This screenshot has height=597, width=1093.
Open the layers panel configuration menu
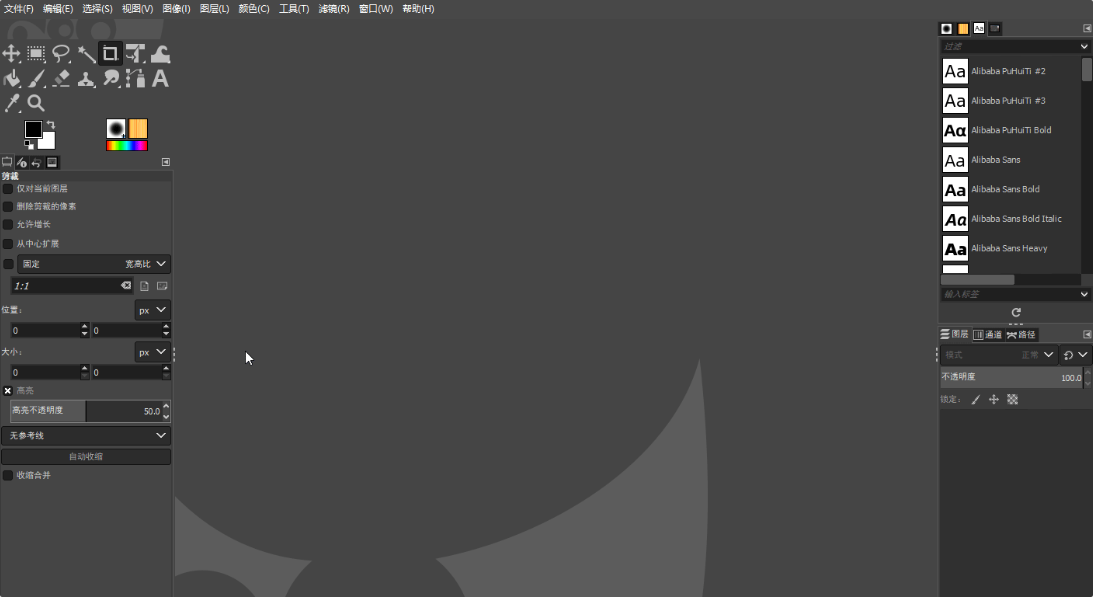(x=1087, y=335)
